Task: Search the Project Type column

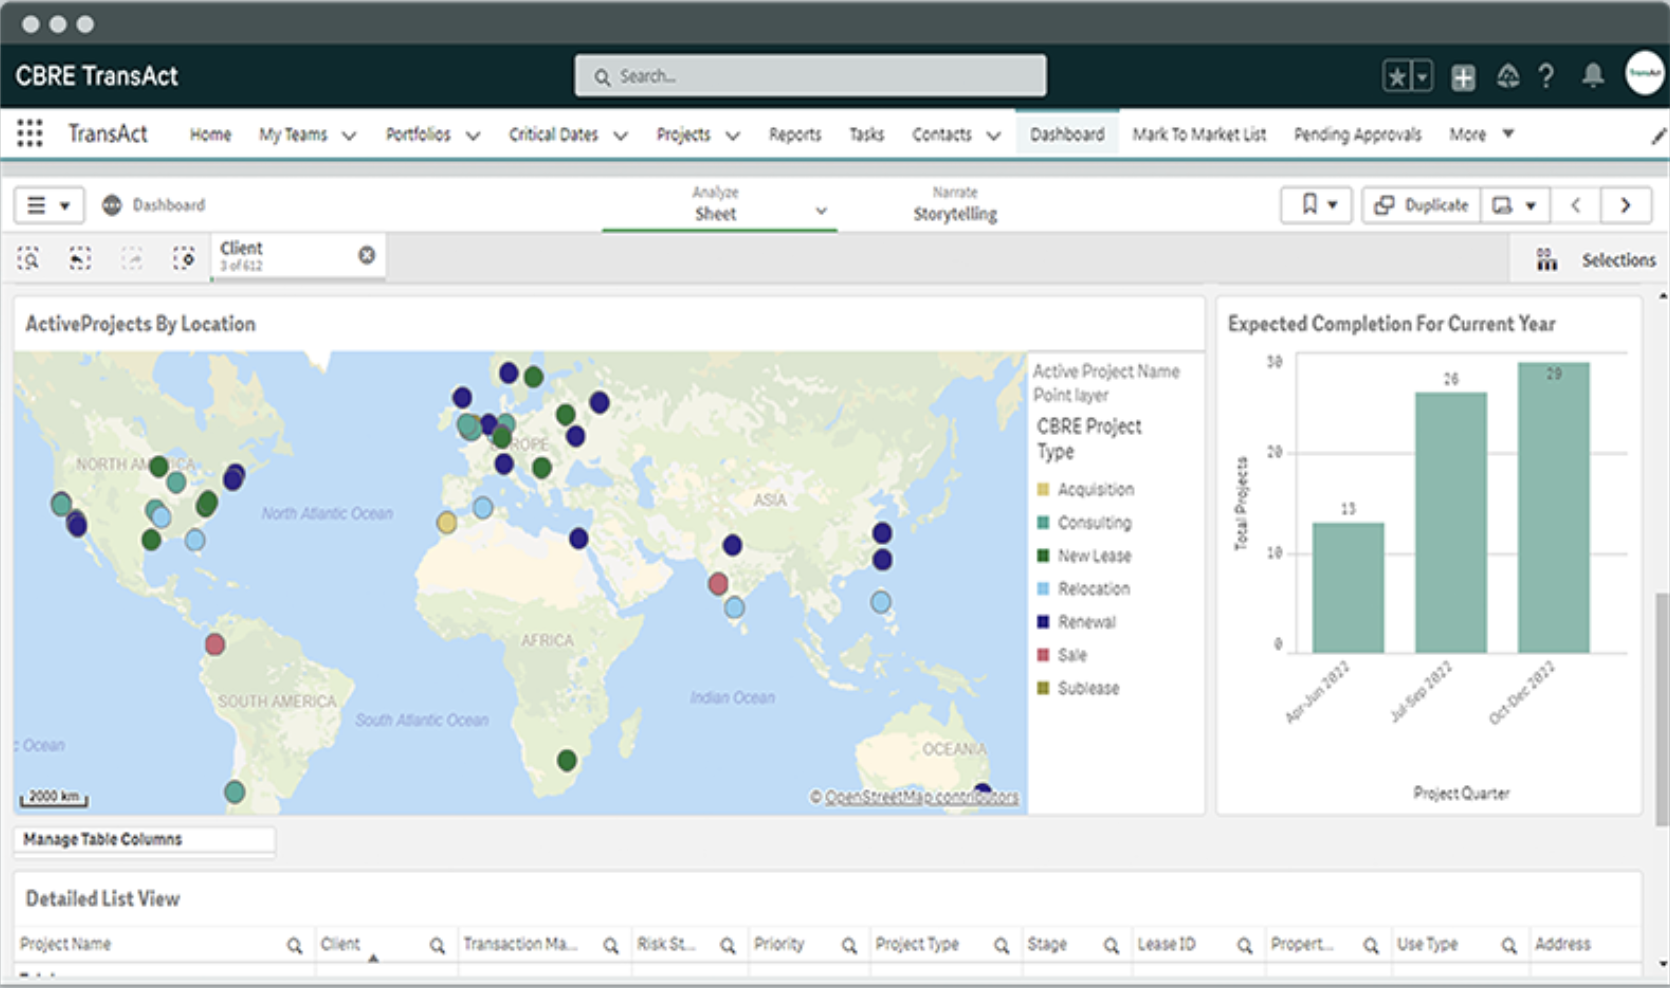Action: [1001, 945]
